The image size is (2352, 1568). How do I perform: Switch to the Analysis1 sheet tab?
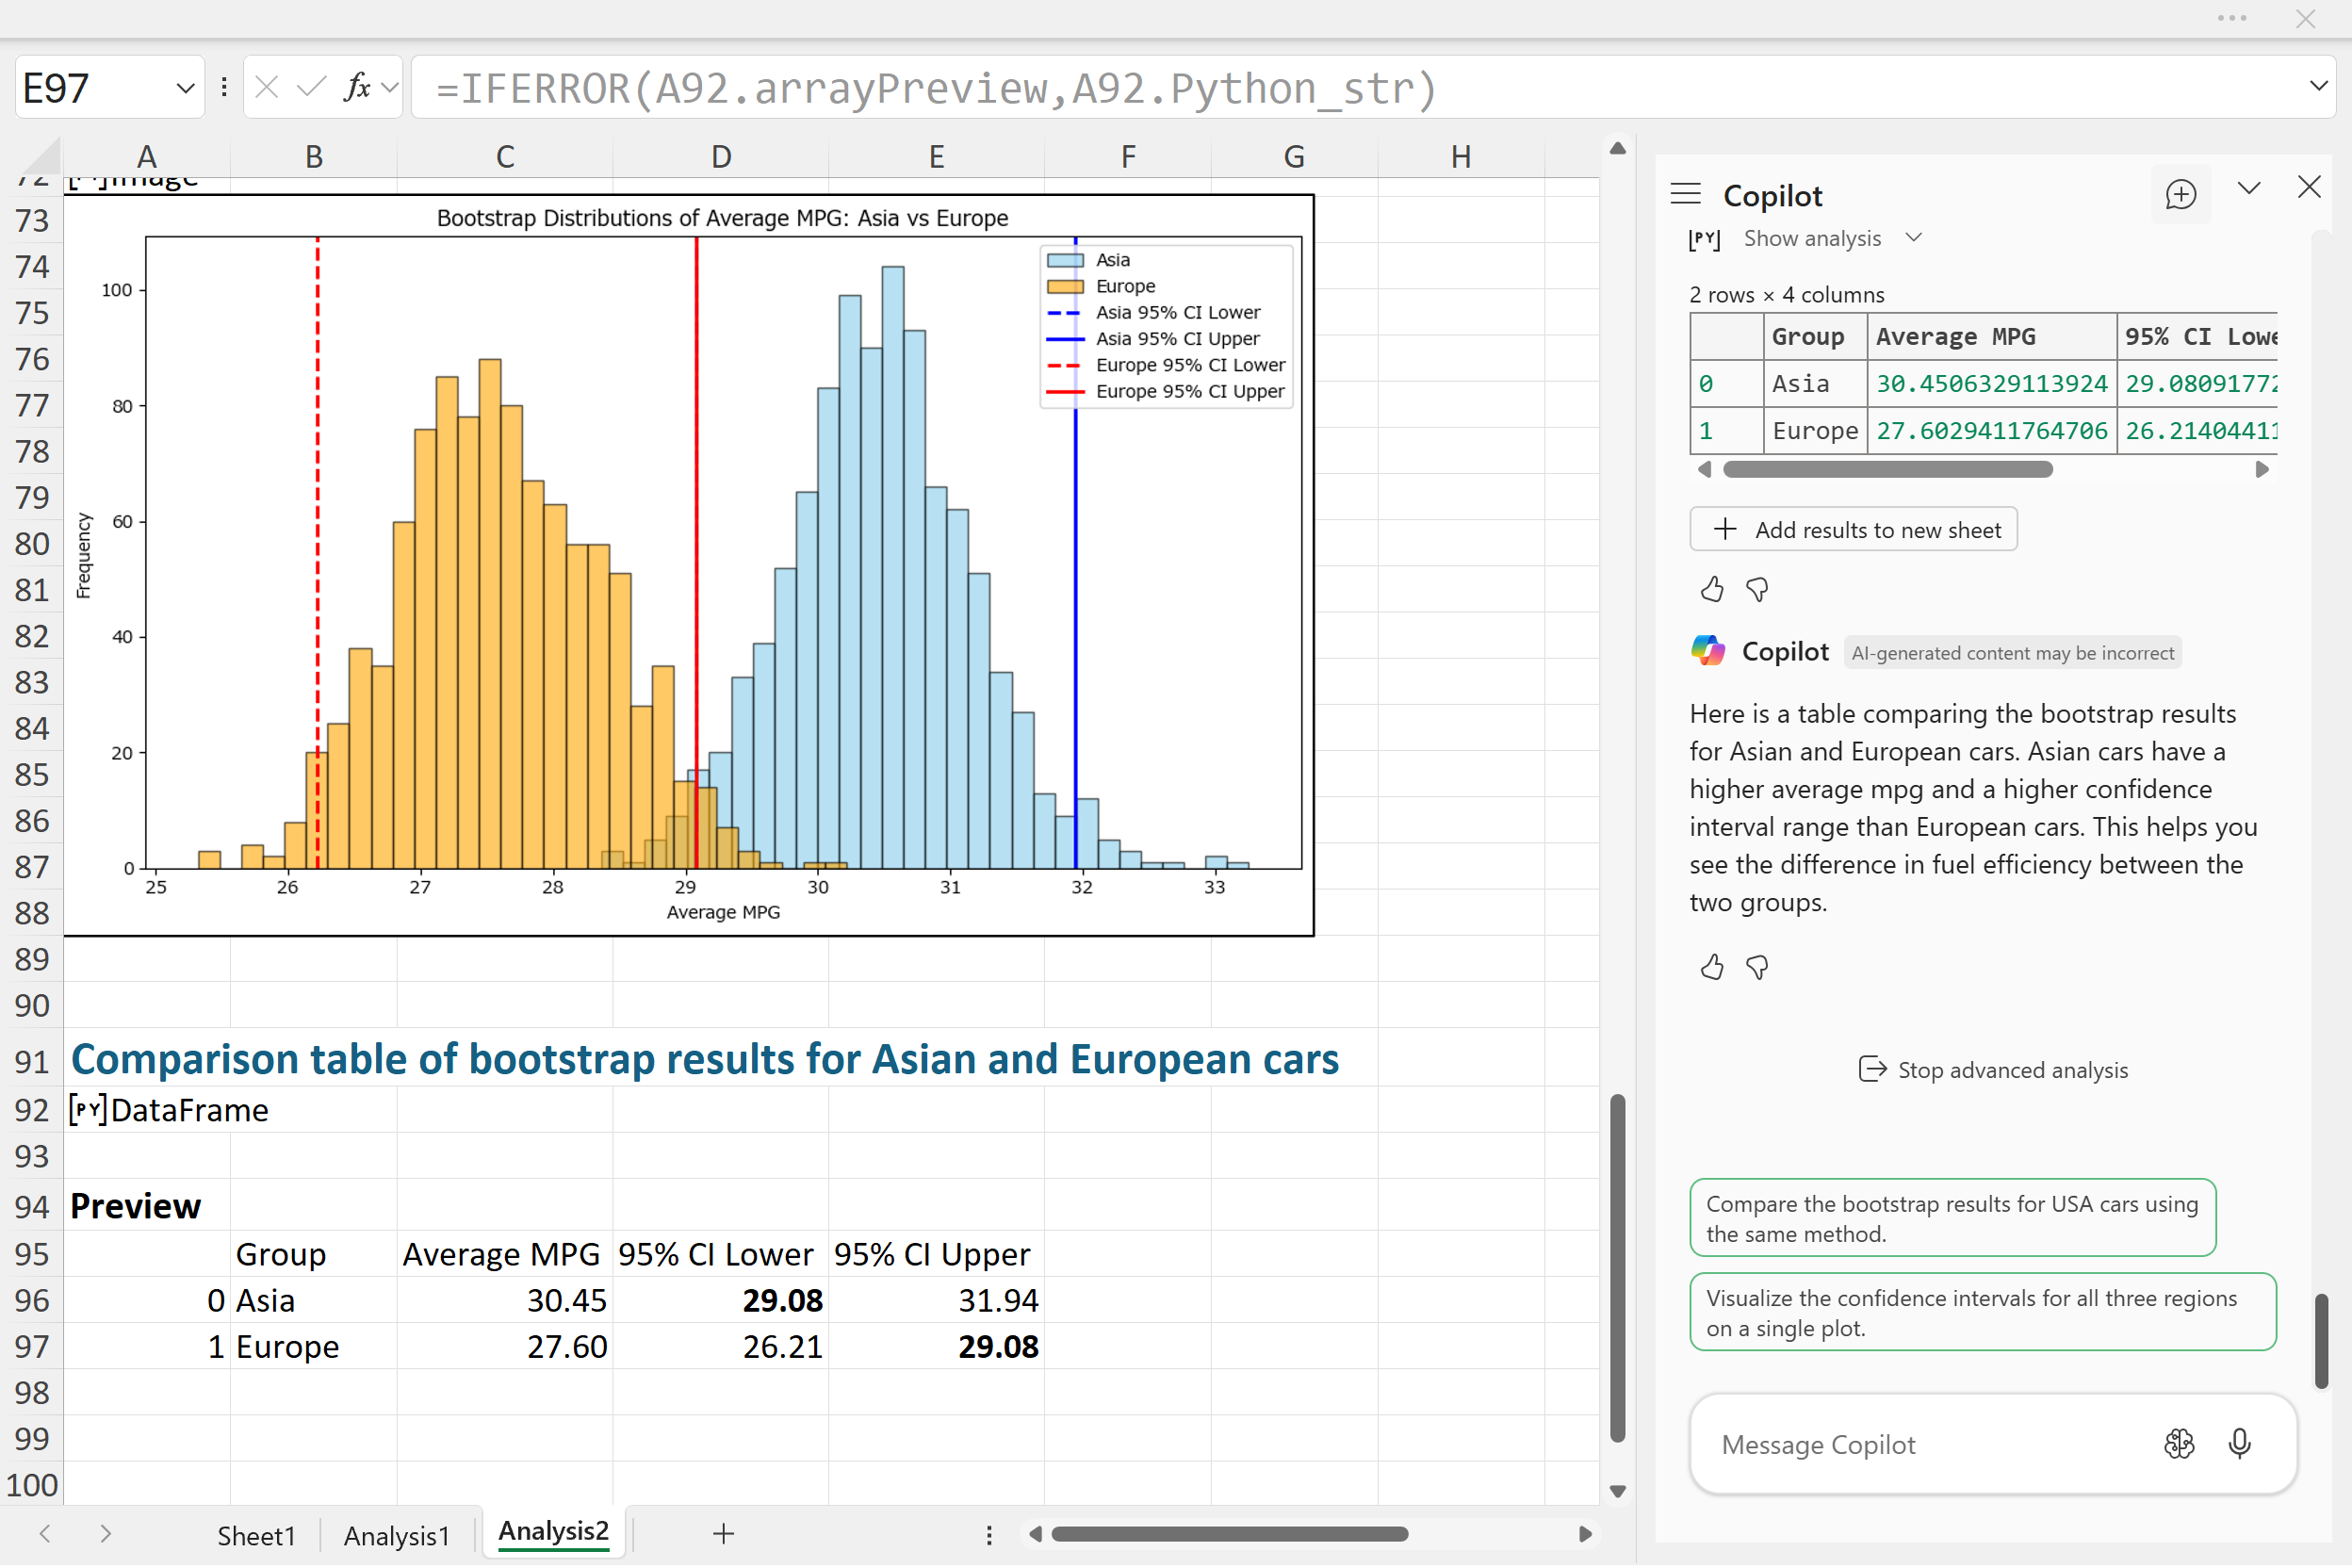[396, 1535]
